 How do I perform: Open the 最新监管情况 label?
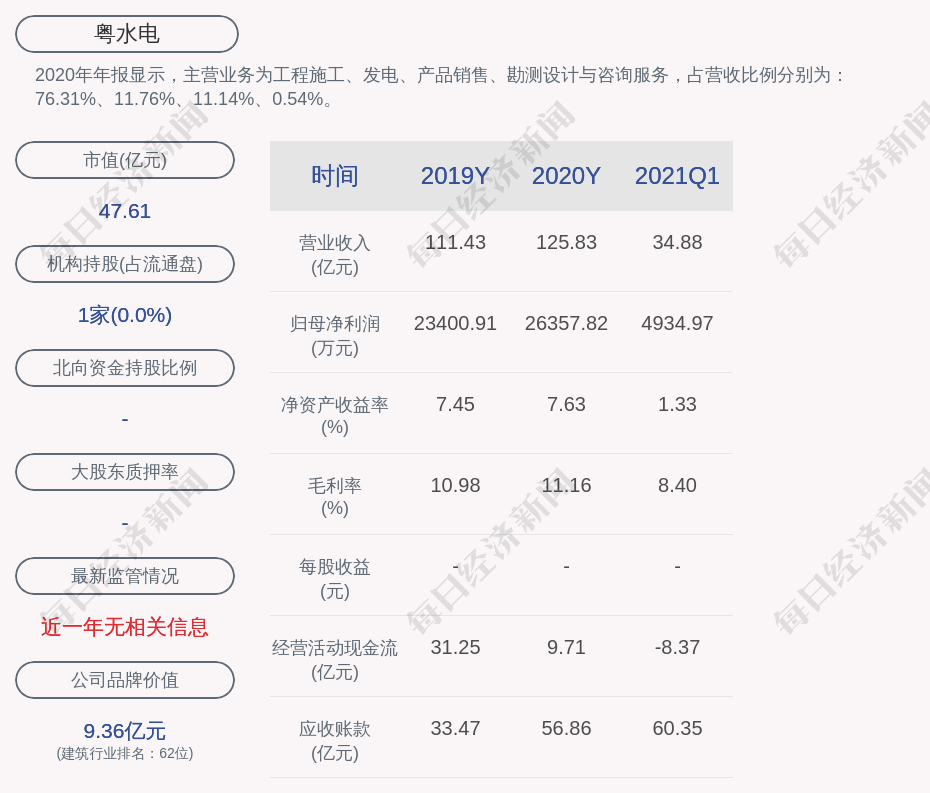coord(125,576)
